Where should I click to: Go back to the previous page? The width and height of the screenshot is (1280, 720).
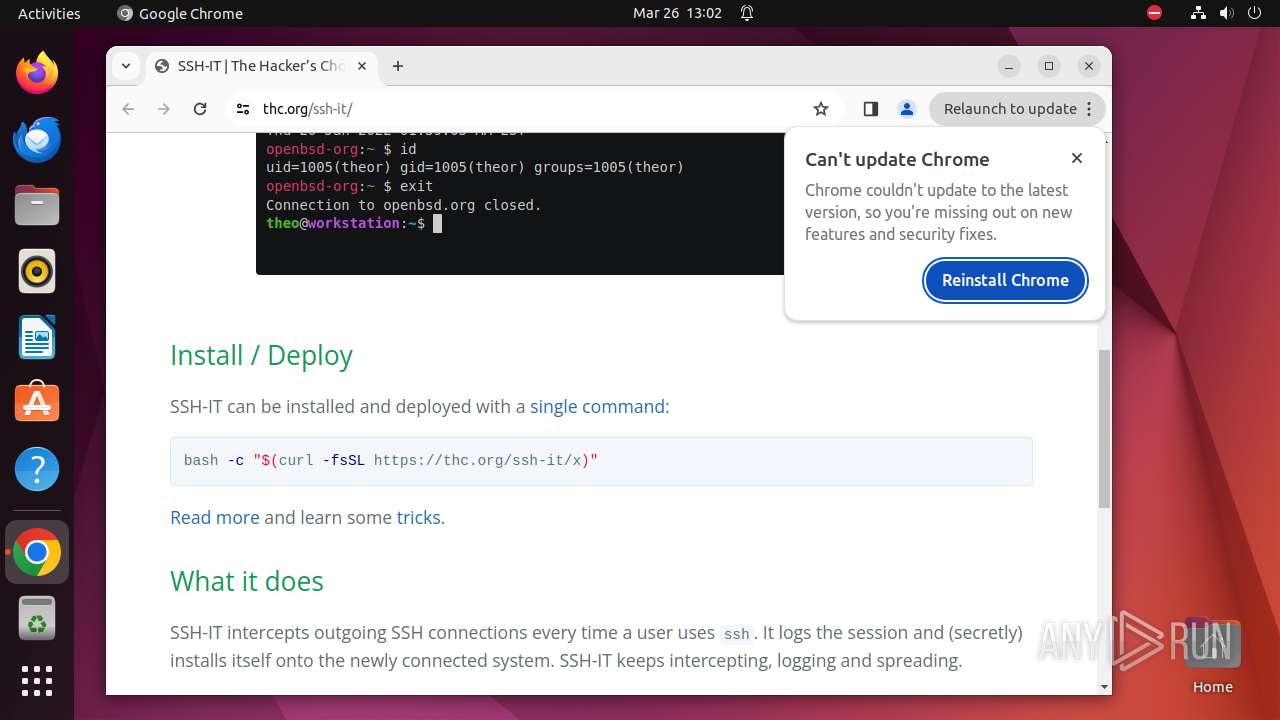tap(128, 109)
